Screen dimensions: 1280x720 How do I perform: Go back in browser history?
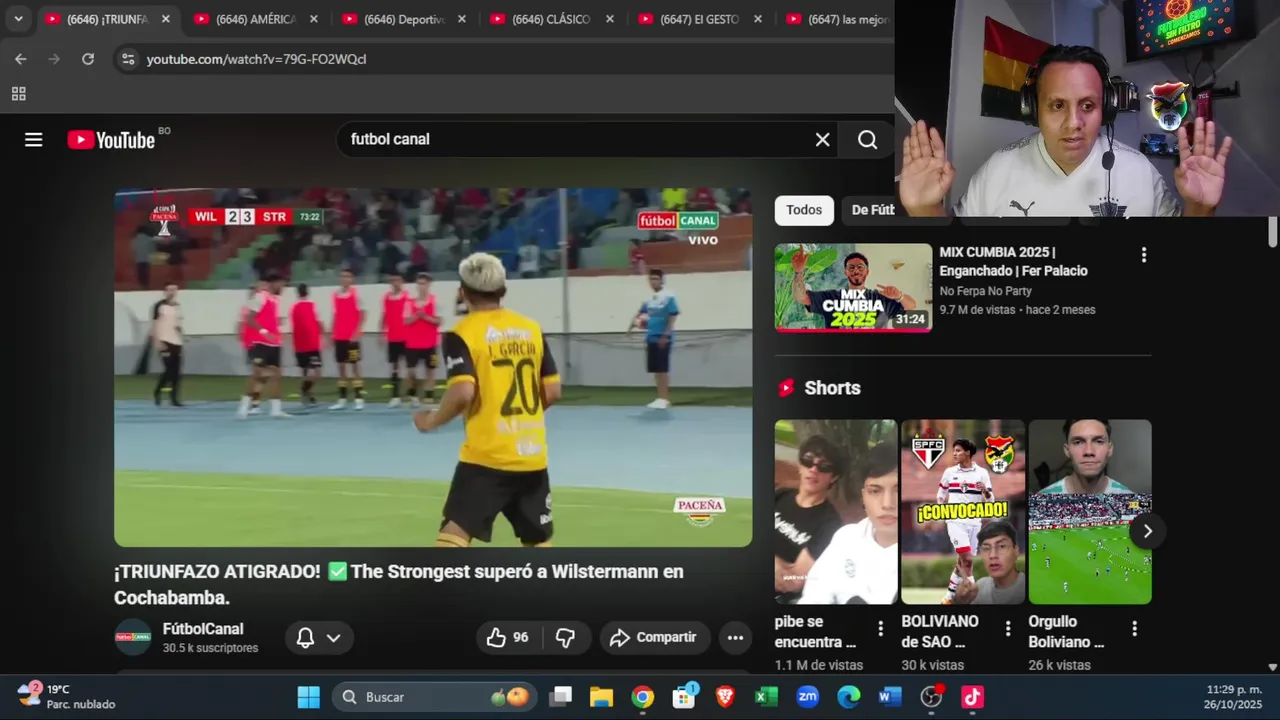coord(21,59)
